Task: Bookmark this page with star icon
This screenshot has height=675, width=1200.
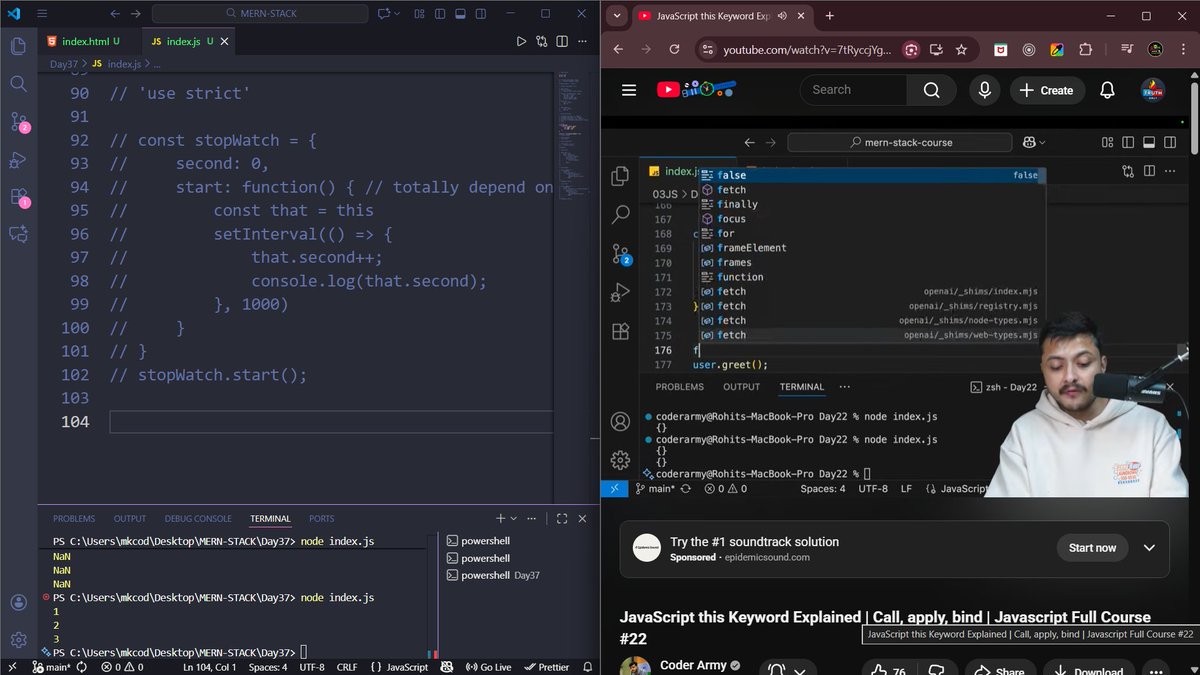Action: click(x=961, y=49)
